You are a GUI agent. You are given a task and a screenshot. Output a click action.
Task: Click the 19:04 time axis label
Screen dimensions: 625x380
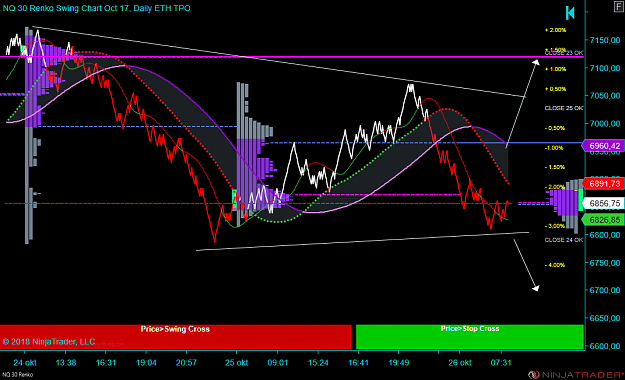click(x=146, y=363)
